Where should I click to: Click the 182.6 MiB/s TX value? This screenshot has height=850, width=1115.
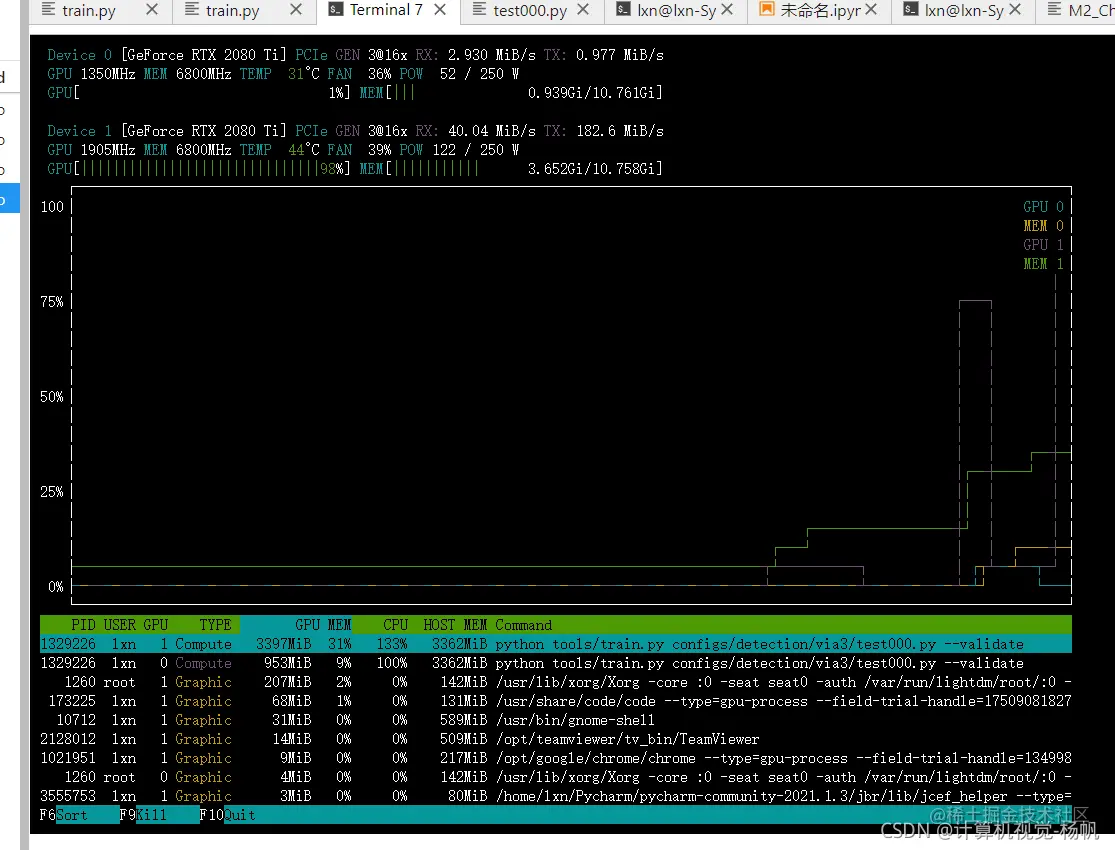pos(619,131)
